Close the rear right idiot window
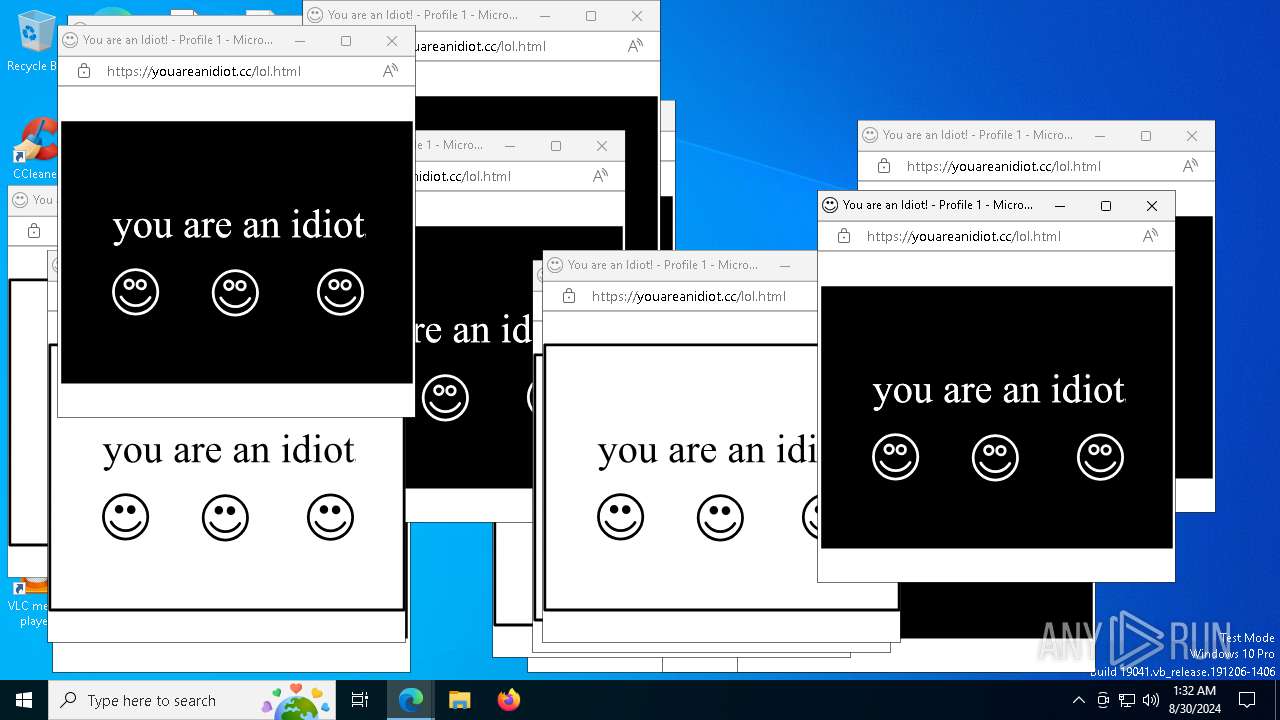This screenshot has width=1280, height=720. [1192, 136]
